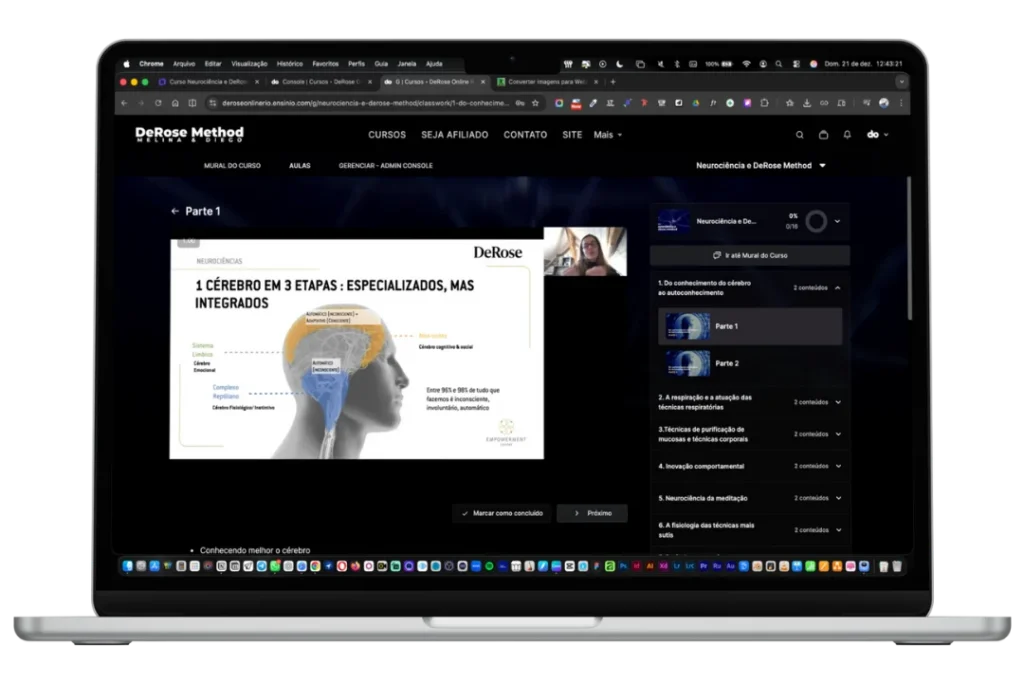The width and height of the screenshot is (1024, 683).
Task: Click the site info icon in address bar
Action: click(212, 103)
